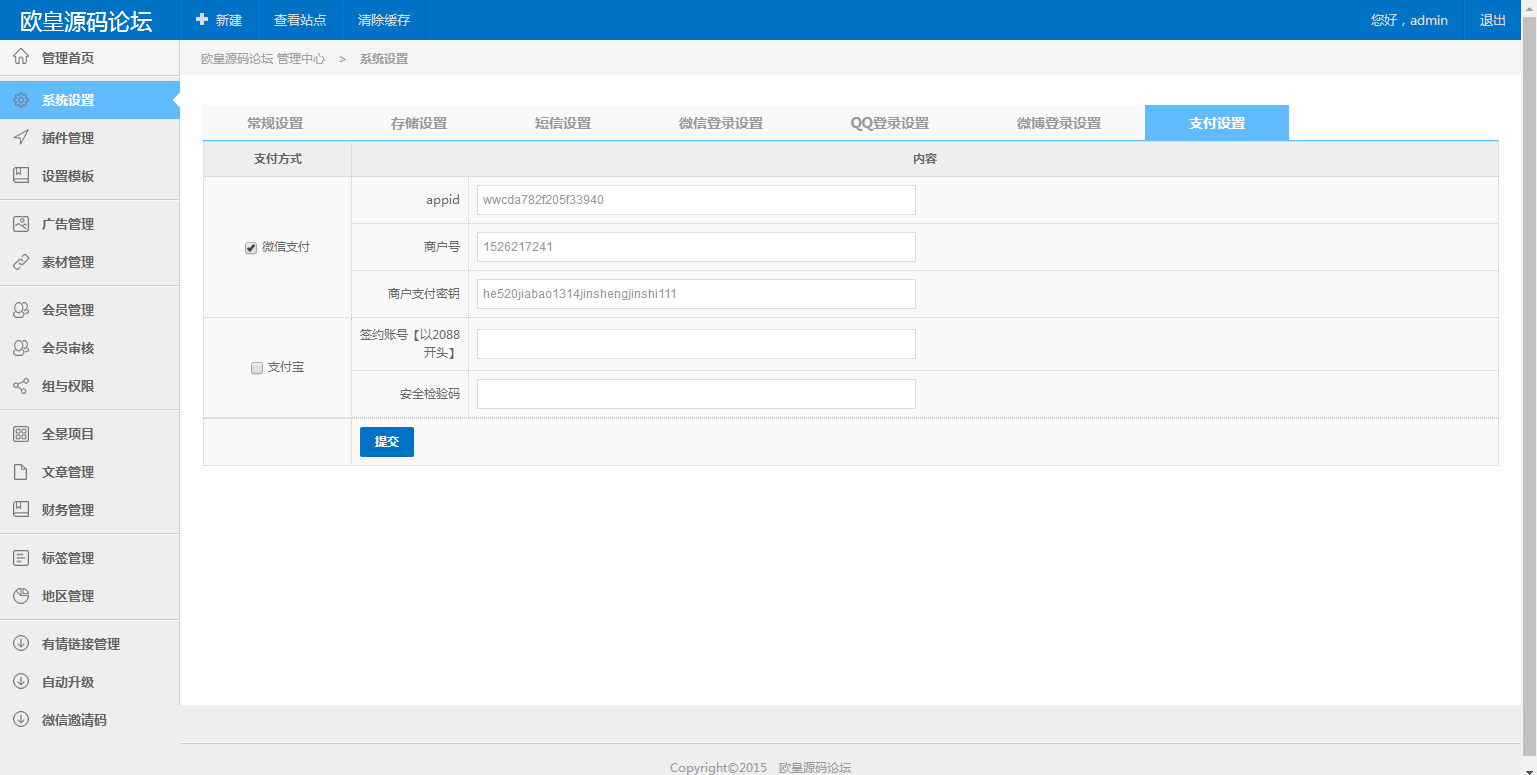Open the QQ登录设置 tab
The height and width of the screenshot is (775, 1537).
coord(888,122)
